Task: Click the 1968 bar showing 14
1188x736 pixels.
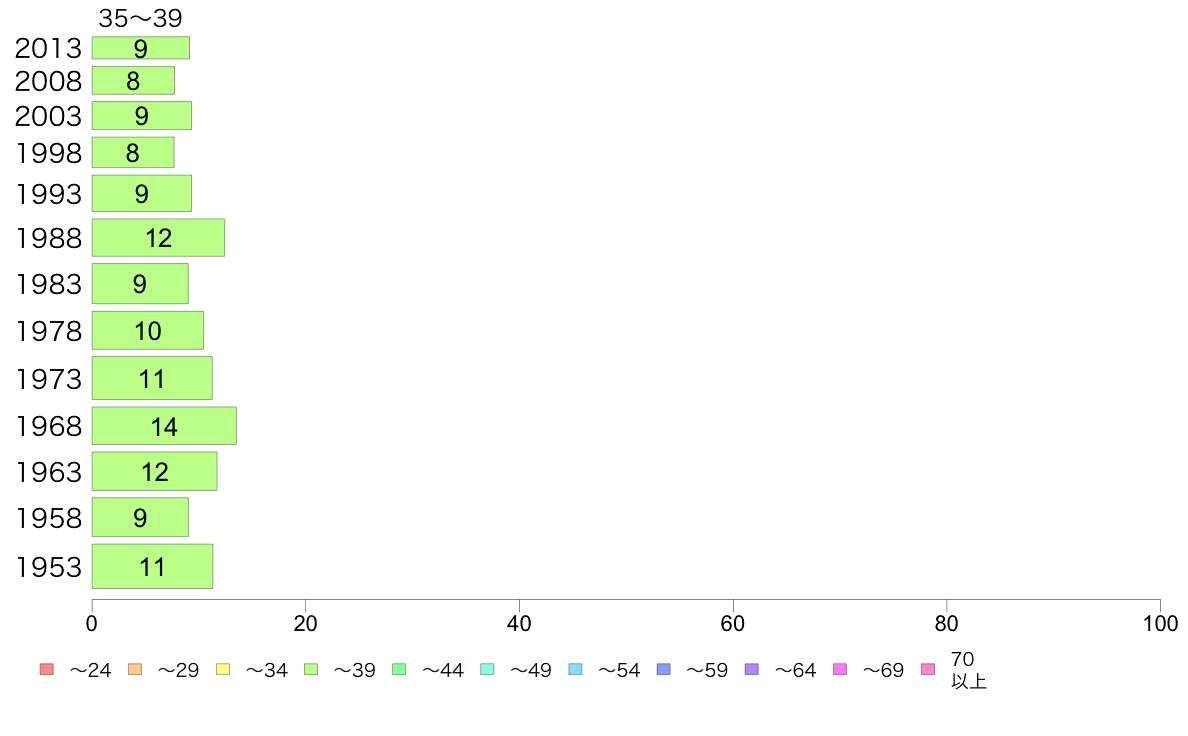Action: click(x=164, y=426)
